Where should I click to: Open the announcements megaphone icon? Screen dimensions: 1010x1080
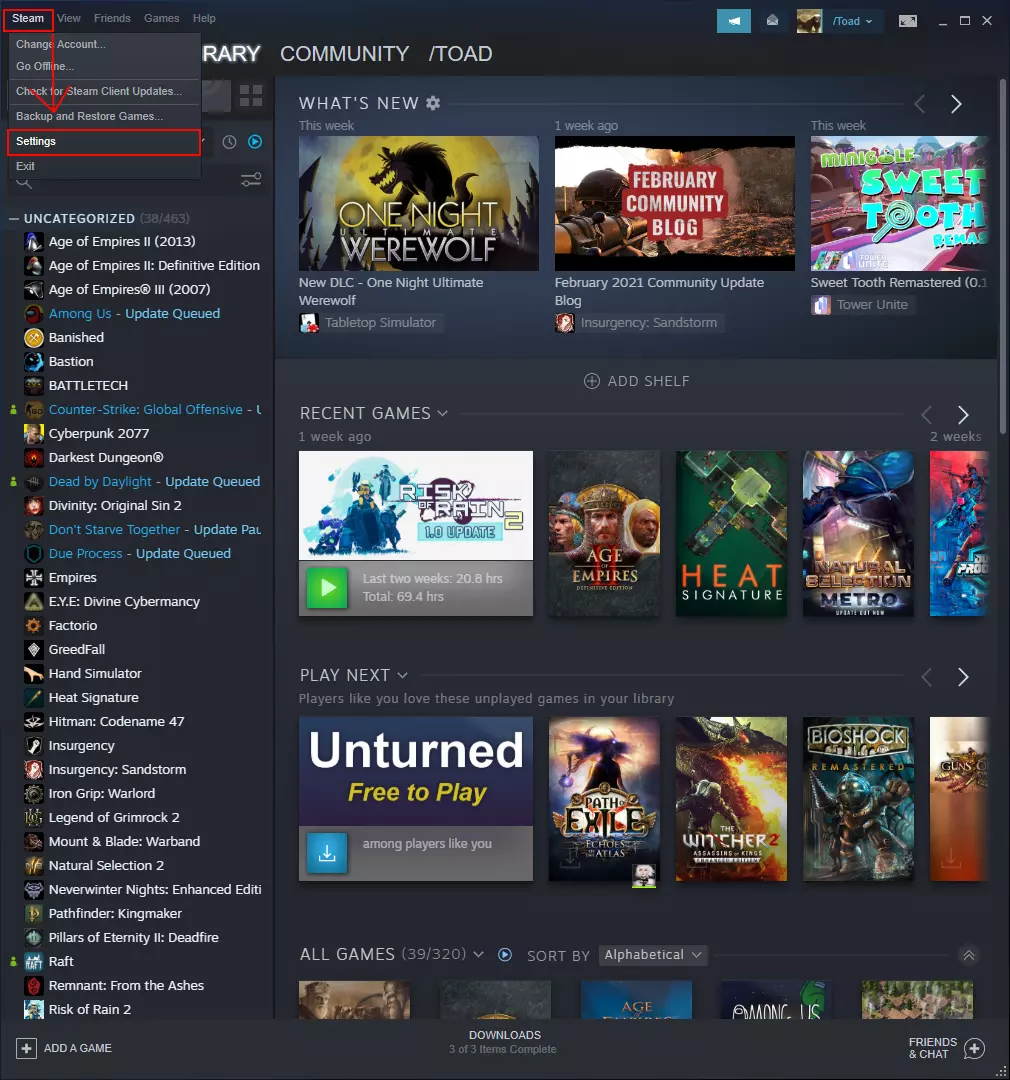point(734,21)
